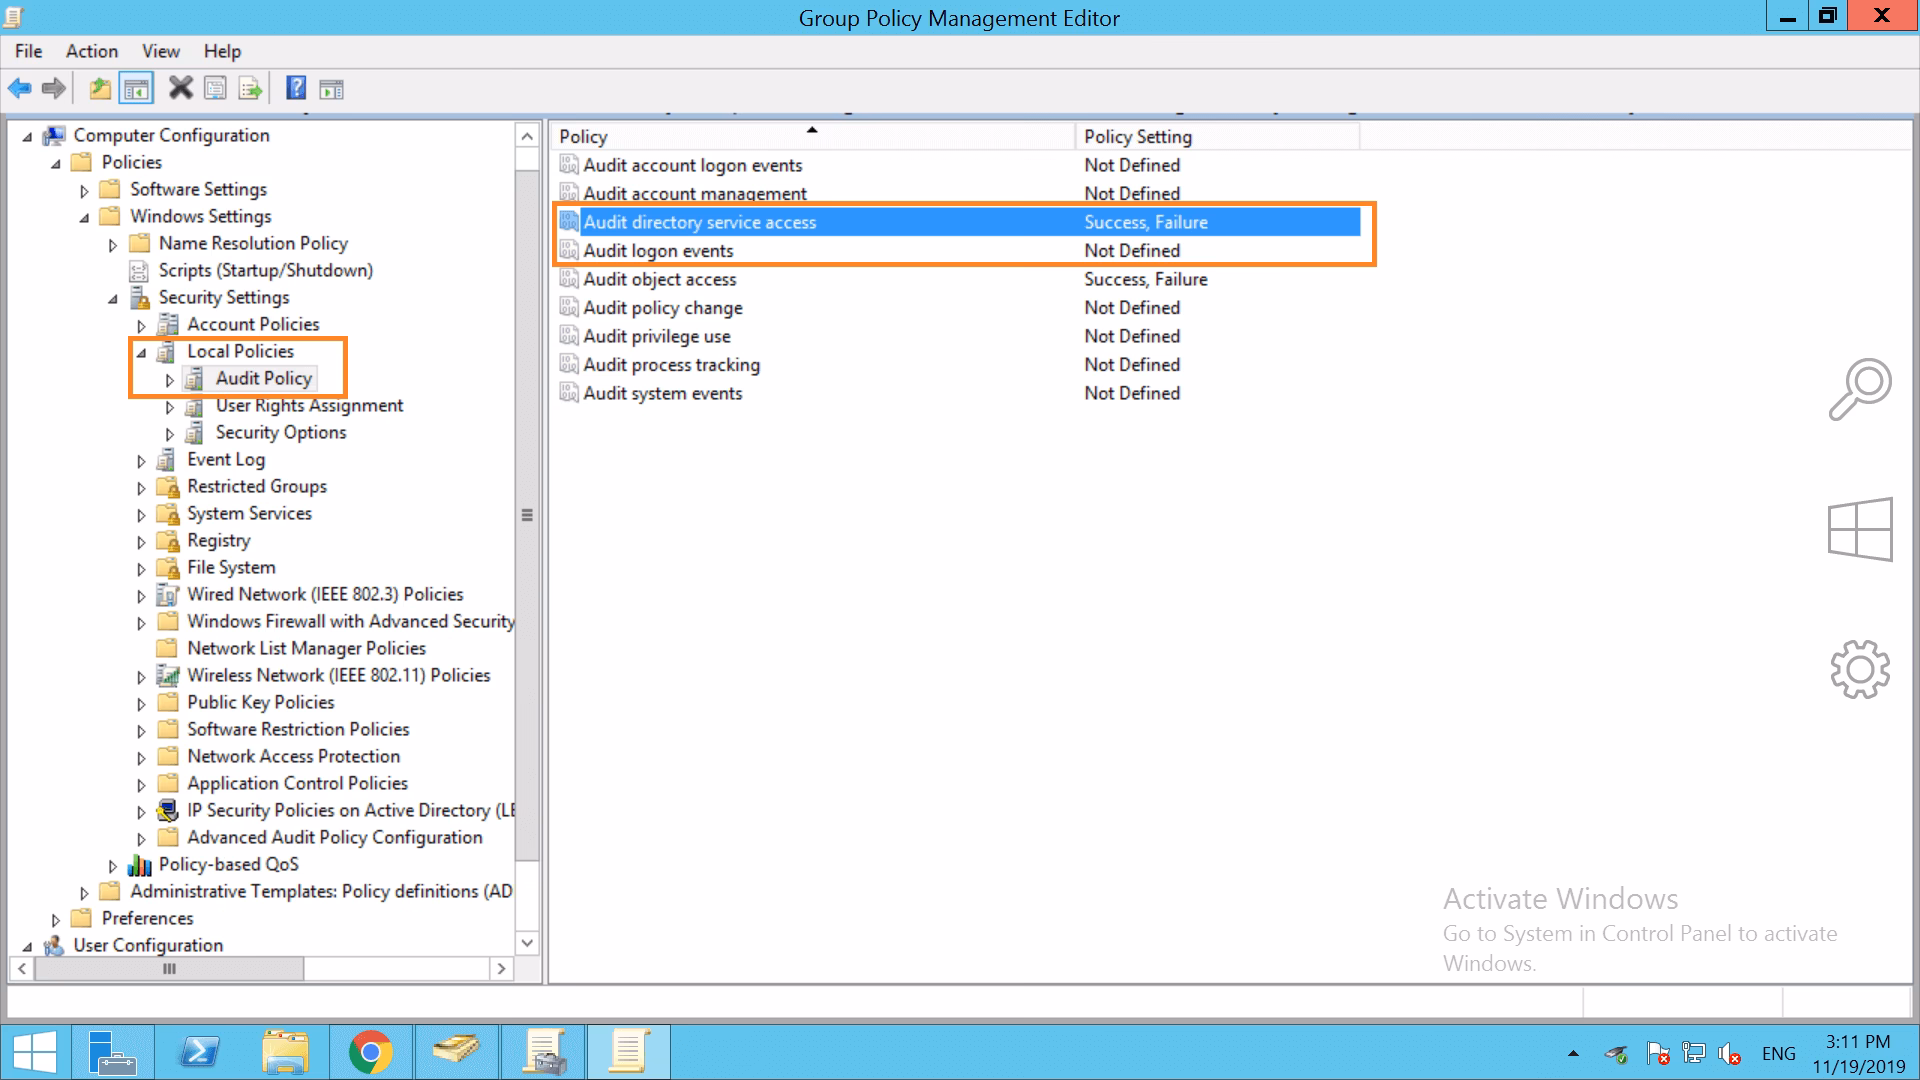Click the Up one level toolbar icon
The width and height of the screenshot is (1920, 1080).
pyautogui.click(x=99, y=88)
